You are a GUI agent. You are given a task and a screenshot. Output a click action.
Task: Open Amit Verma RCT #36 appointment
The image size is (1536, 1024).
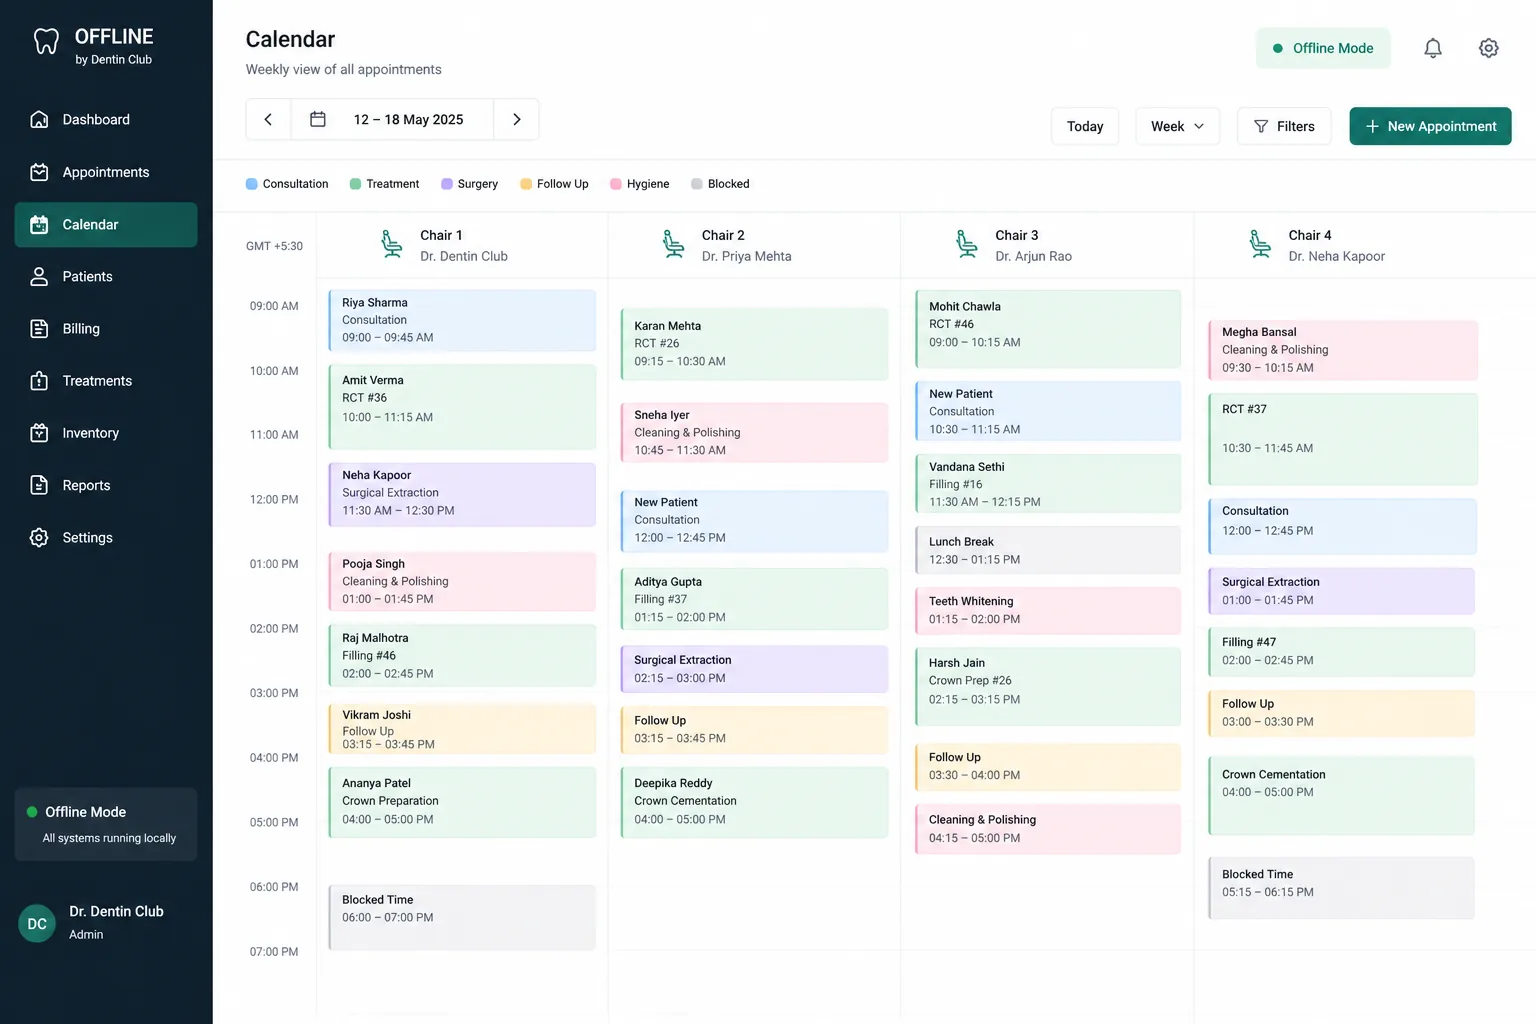[462, 407]
